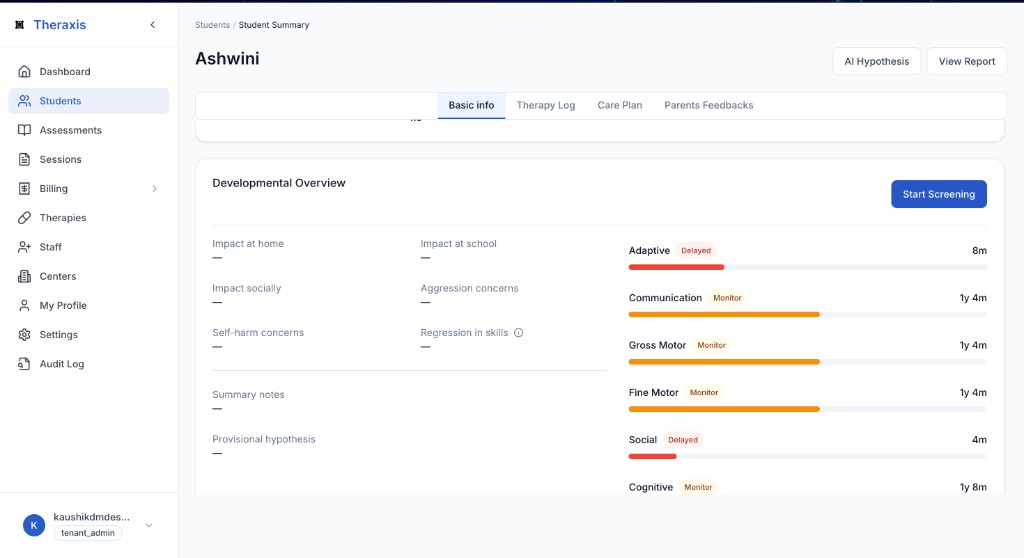Open the user account dropdown chevron
1024x558 pixels.
click(149, 525)
